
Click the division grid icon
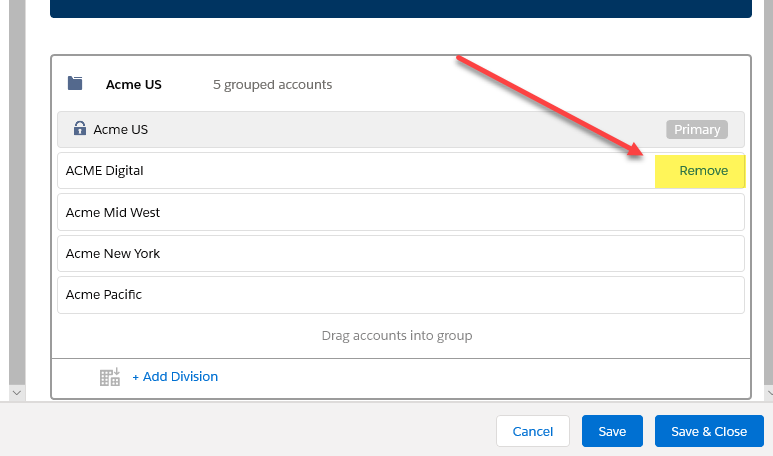pos(109,377)
